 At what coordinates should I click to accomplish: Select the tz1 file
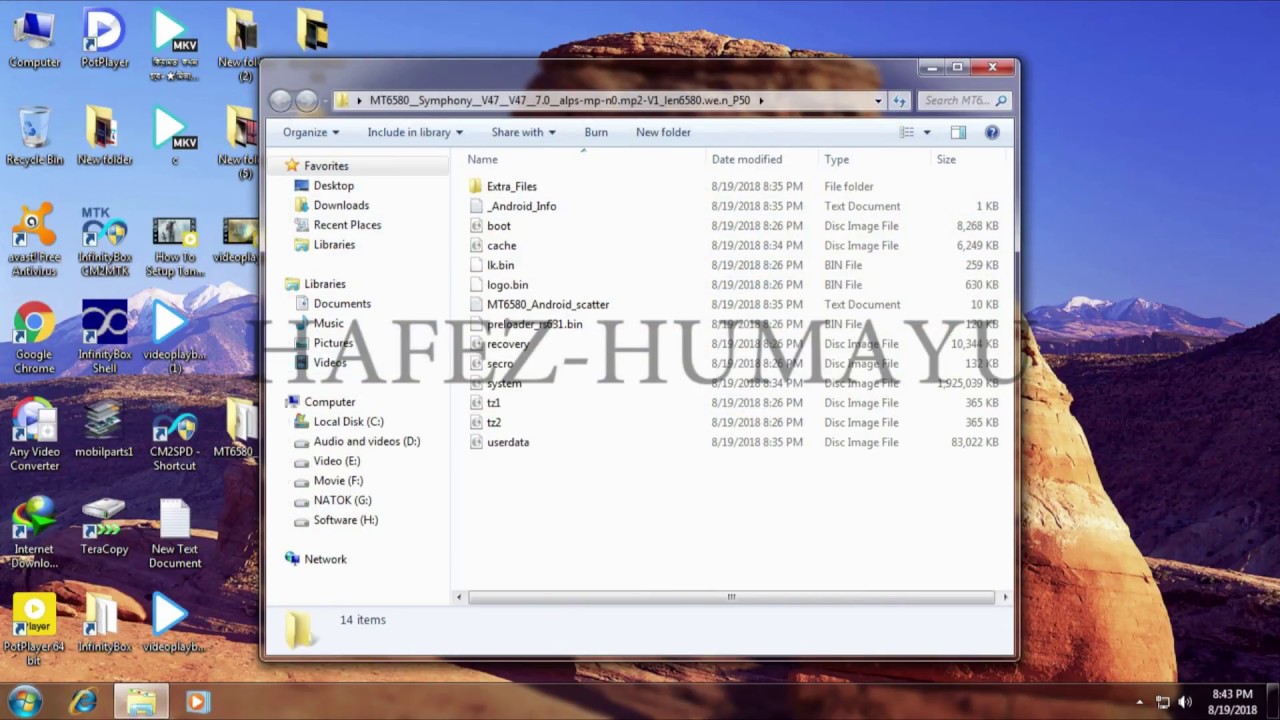tap(493, 403)
